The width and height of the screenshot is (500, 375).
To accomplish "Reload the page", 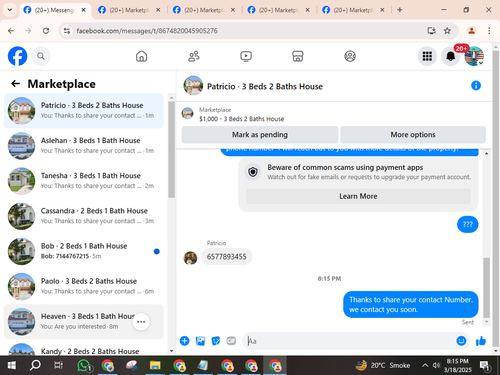I will click(46, 31).
